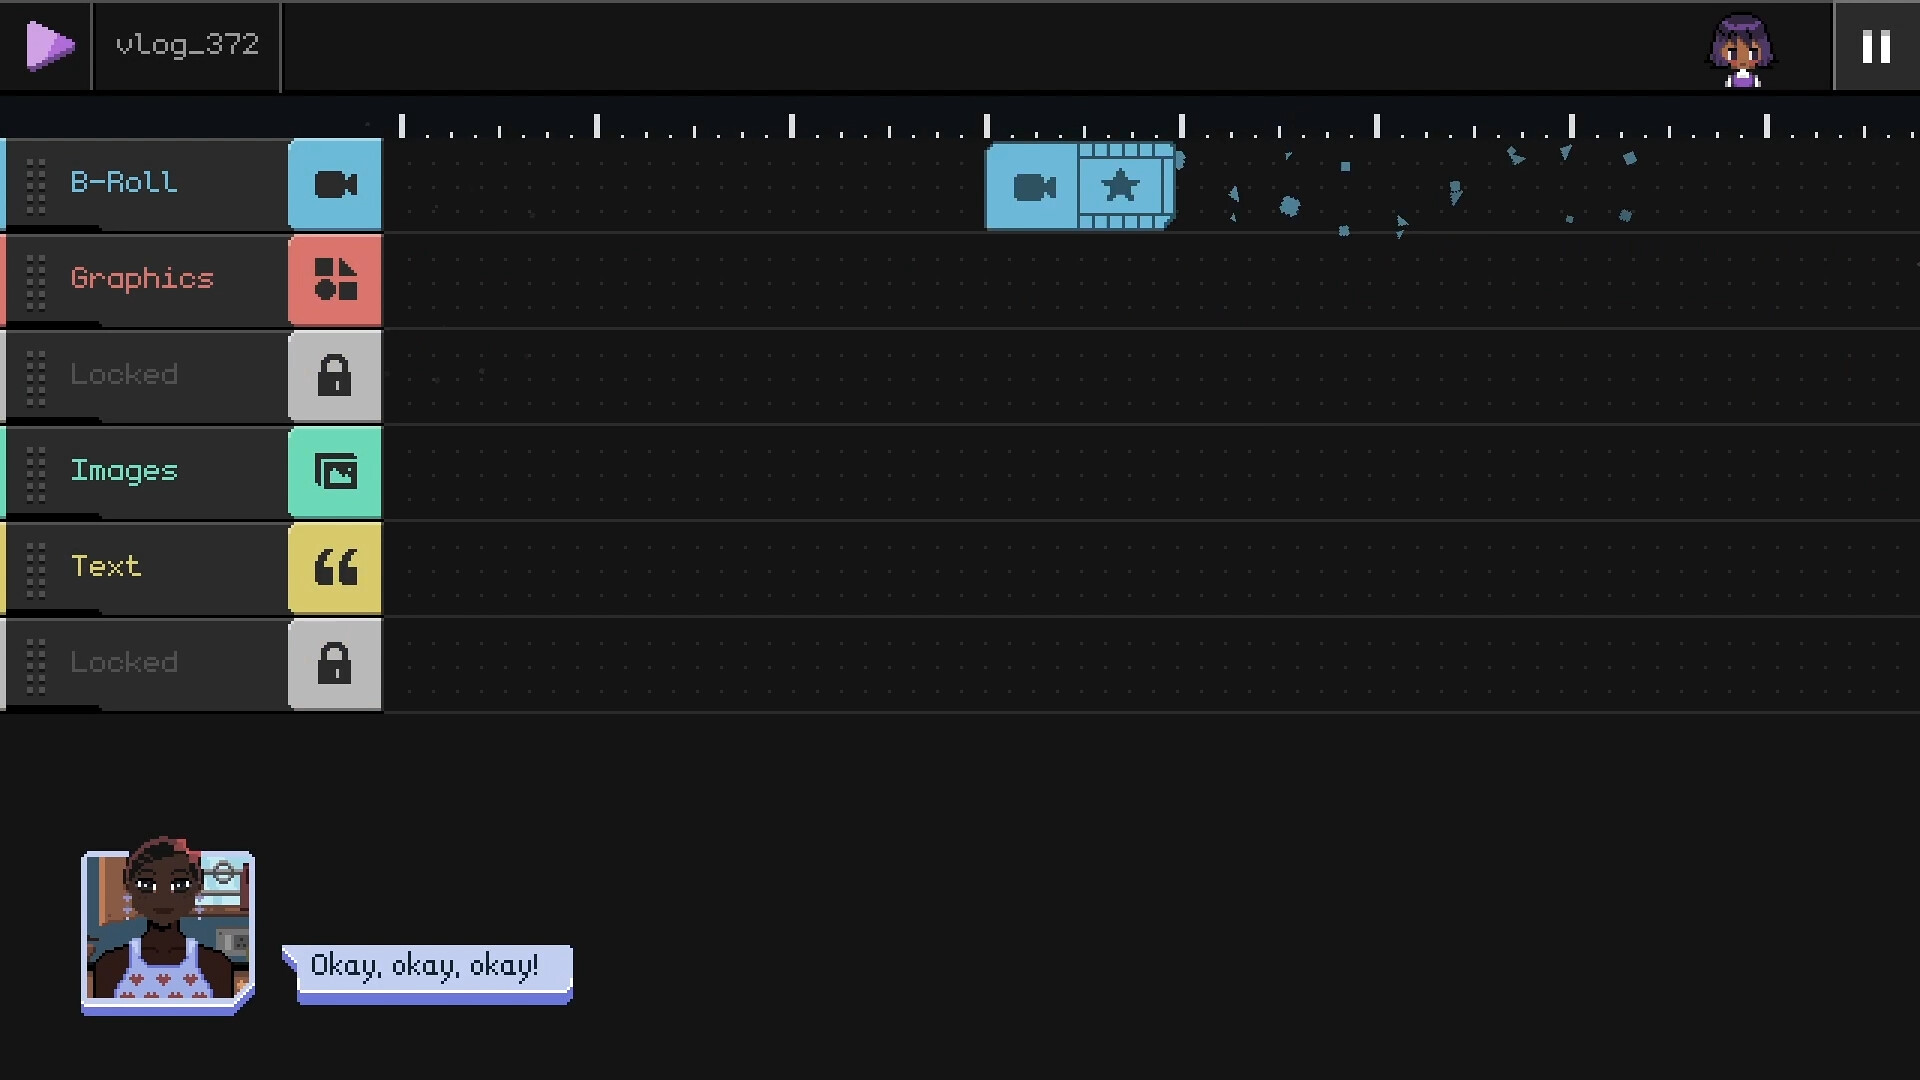The image size is (1920, 1080).
Task: Click the Locked label below Graphics
Action: point(124,374)
